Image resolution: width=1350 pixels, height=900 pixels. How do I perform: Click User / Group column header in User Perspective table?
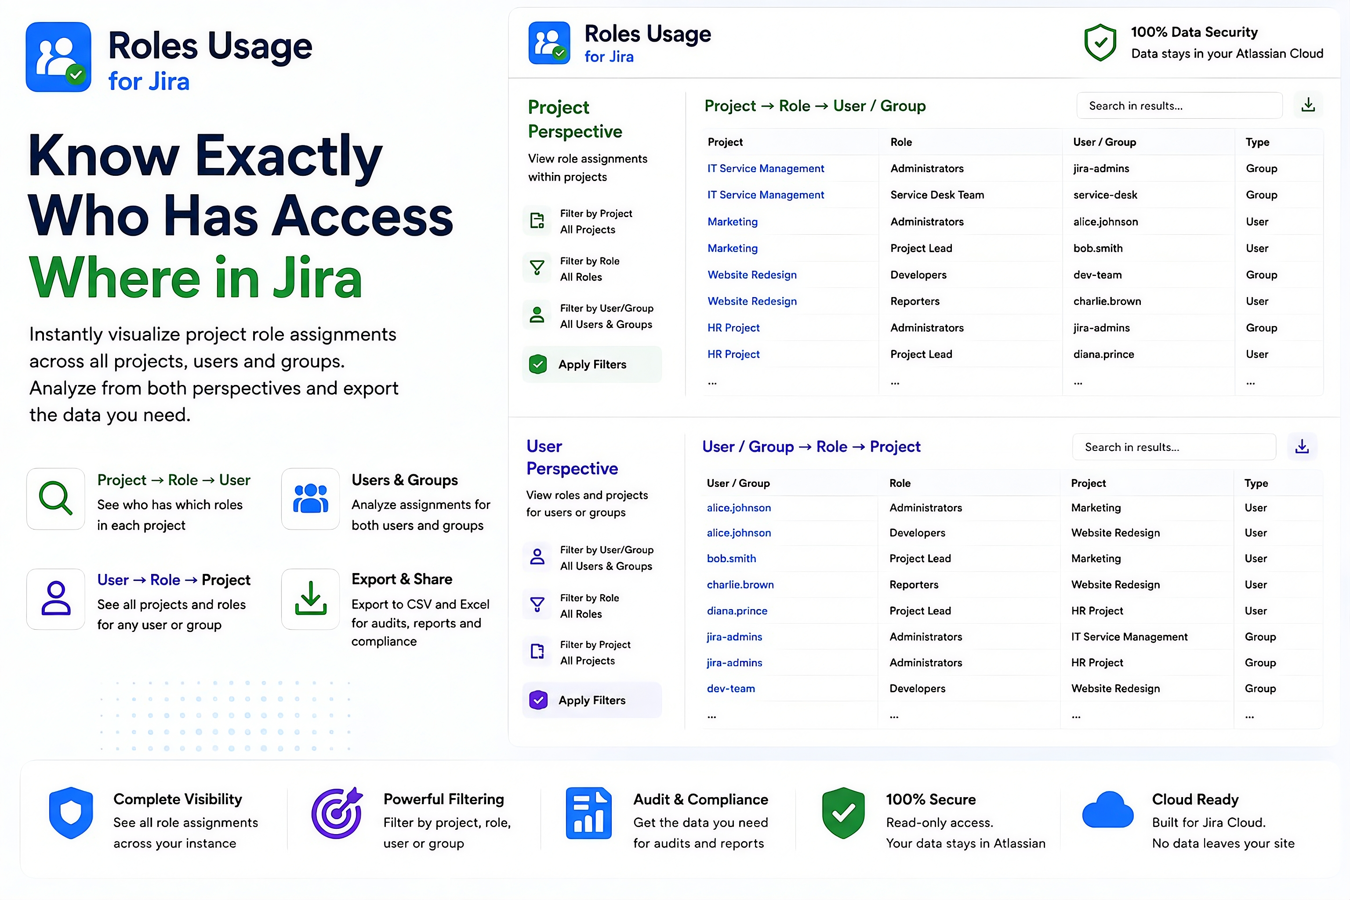click(738, 483)
